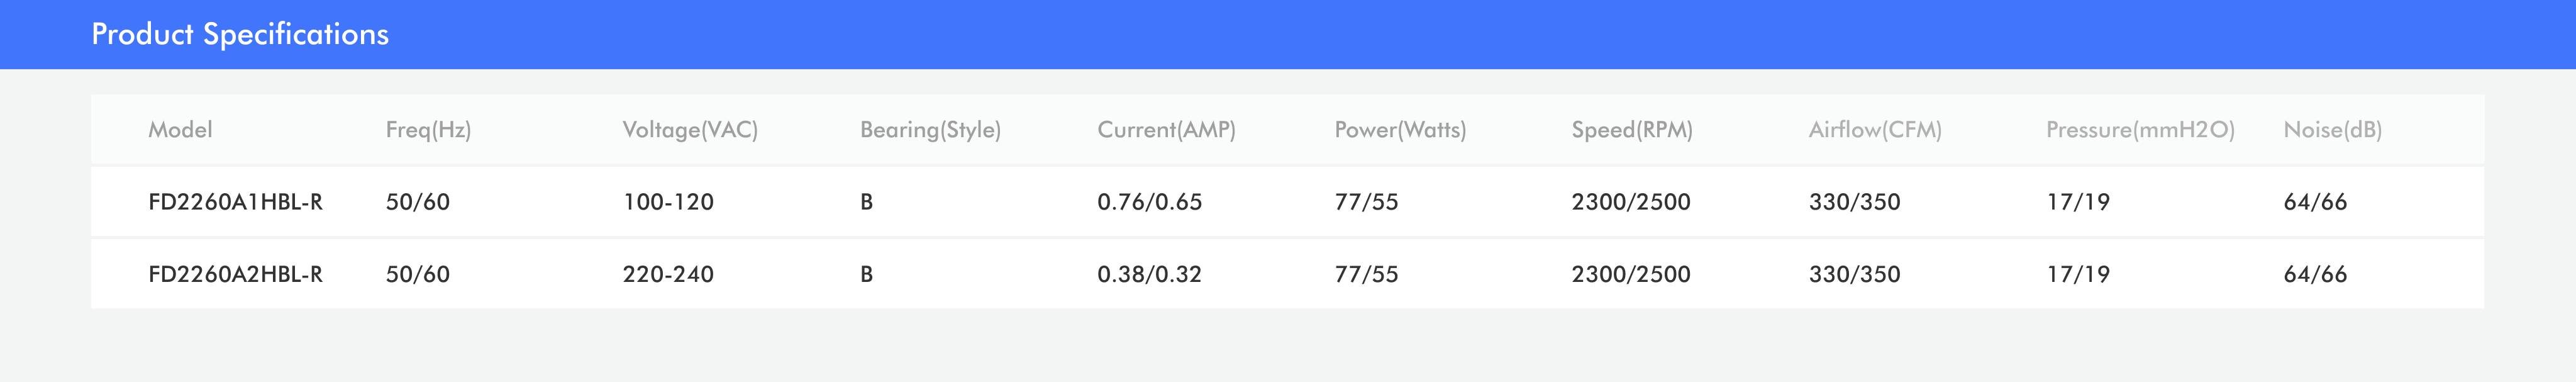Select the Airflow(CFM) column header

(x=1875, y=130)
